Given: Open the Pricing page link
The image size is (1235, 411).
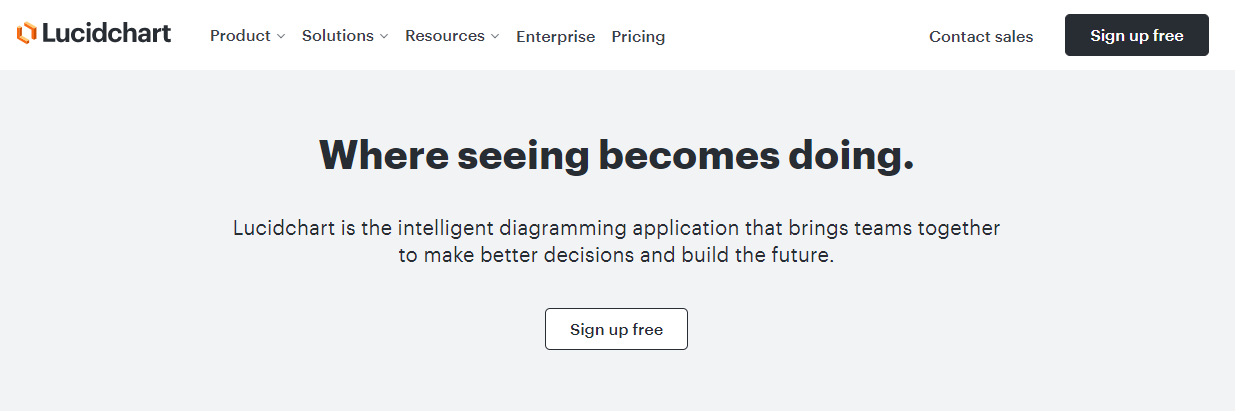Looking at the screenshot, I should point(638,36).
